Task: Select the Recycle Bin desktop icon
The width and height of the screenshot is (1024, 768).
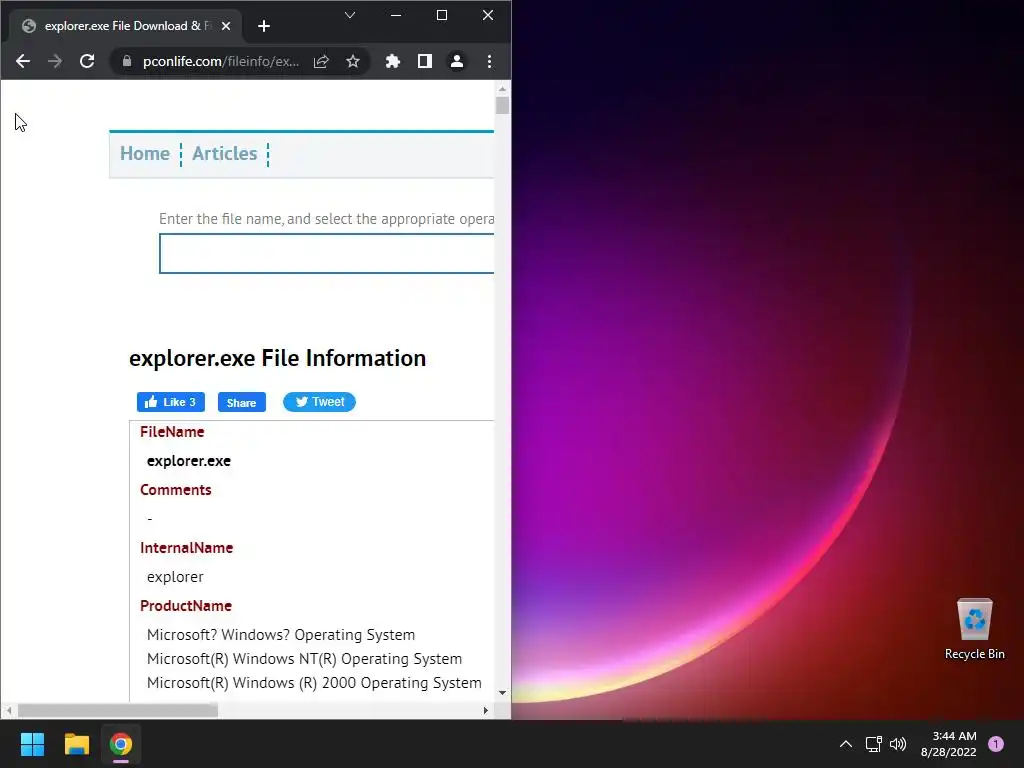Action: pos(974,630)
